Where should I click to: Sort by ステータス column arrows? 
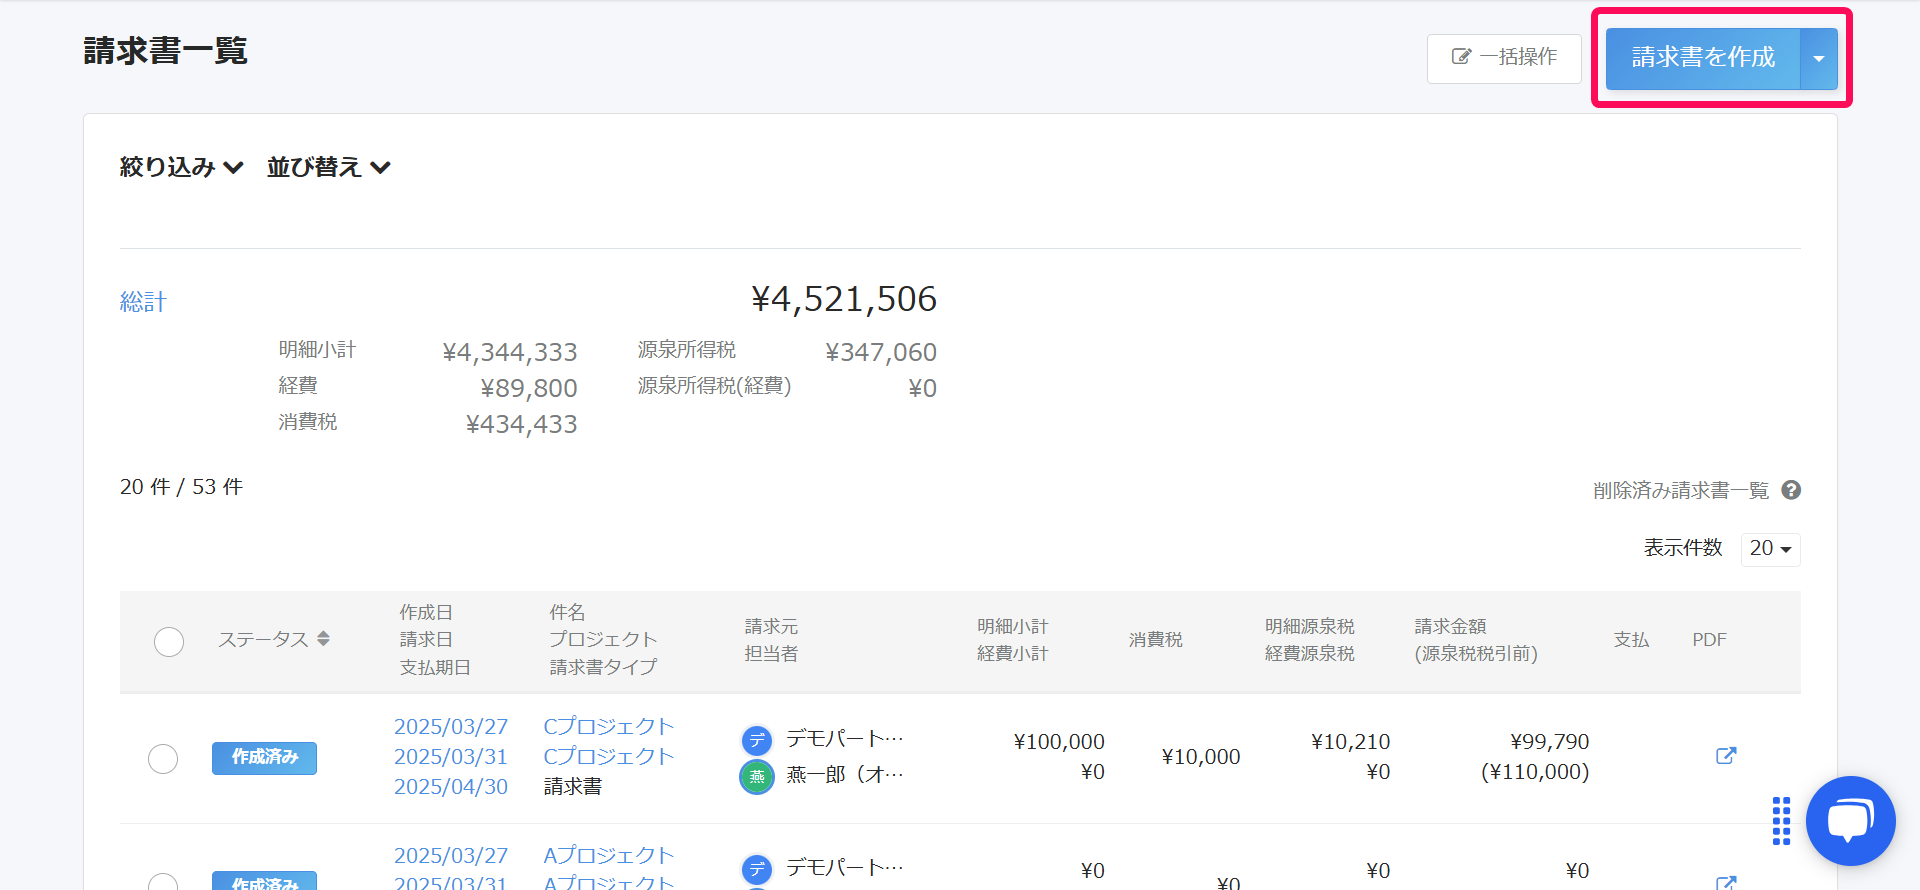point(323,639)
